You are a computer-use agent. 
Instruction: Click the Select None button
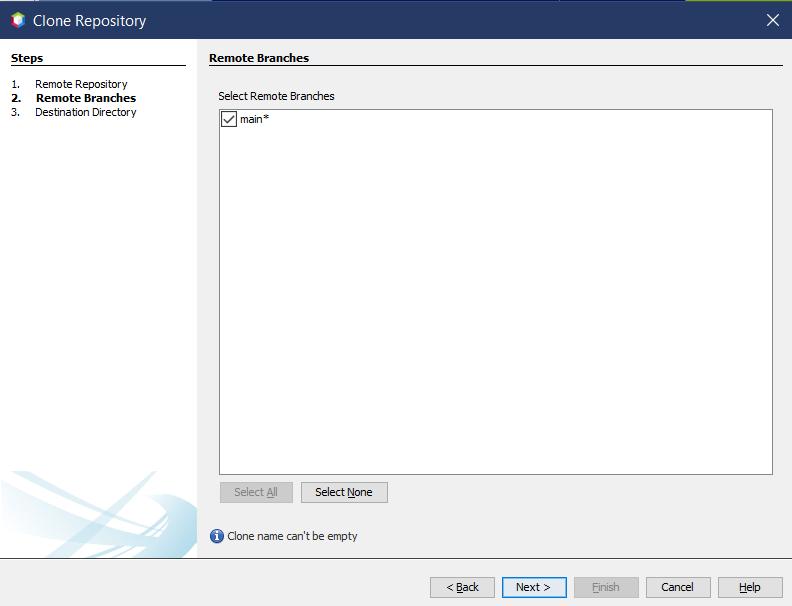pos(344,492)
